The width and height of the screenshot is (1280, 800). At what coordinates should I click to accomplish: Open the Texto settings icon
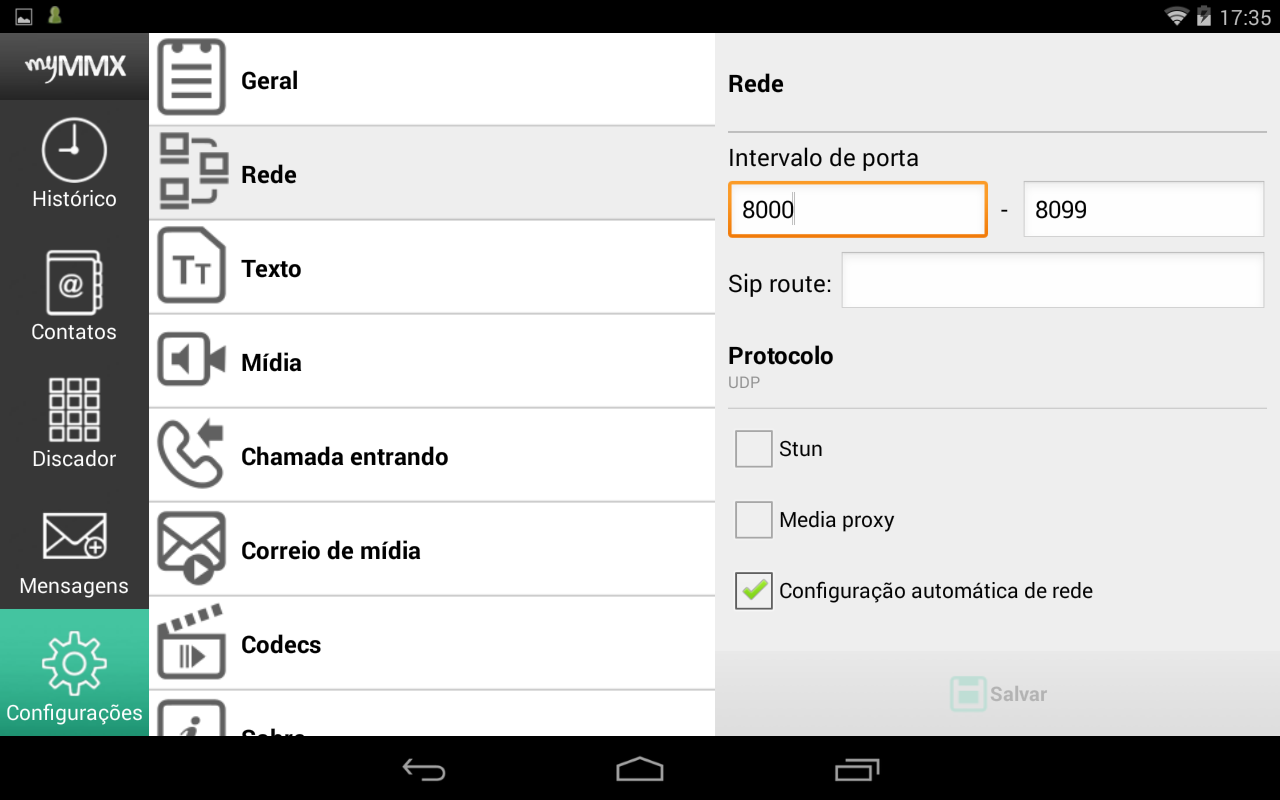point(192,267)
